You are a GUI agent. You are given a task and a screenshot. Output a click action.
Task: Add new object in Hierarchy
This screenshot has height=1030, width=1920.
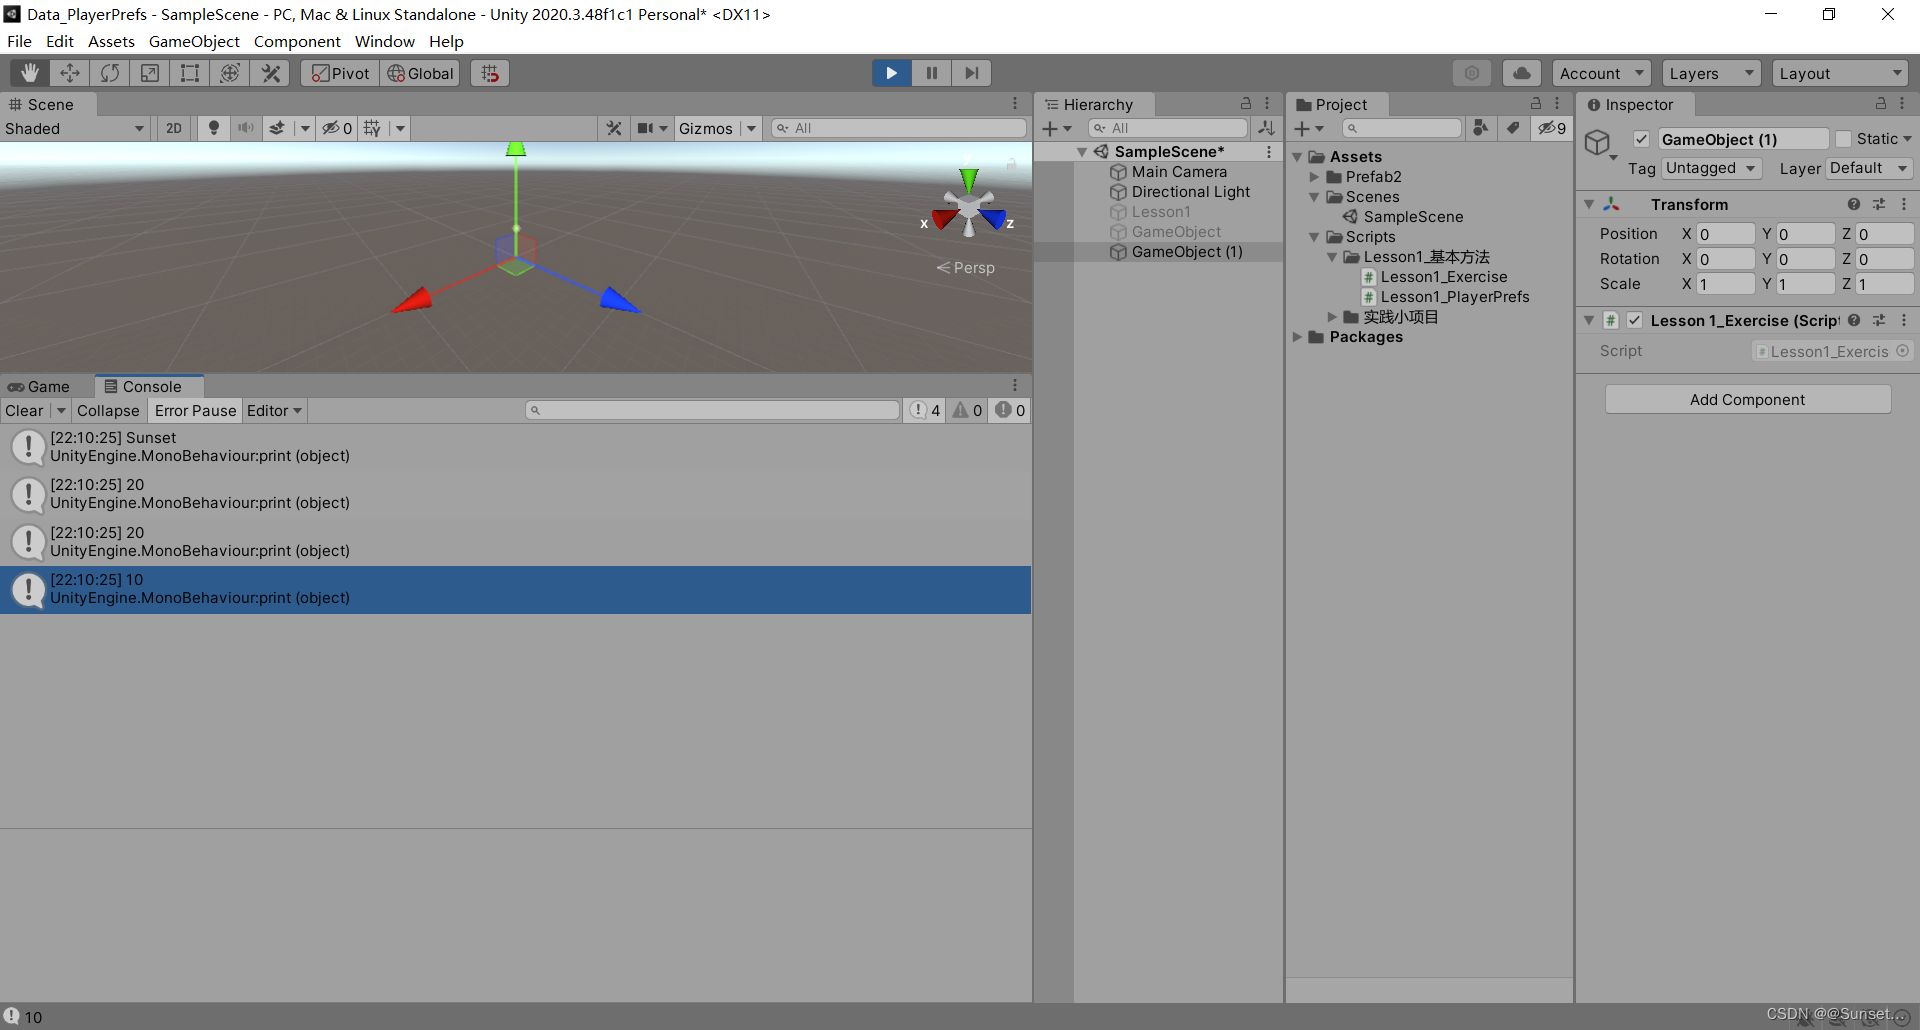1056,128
